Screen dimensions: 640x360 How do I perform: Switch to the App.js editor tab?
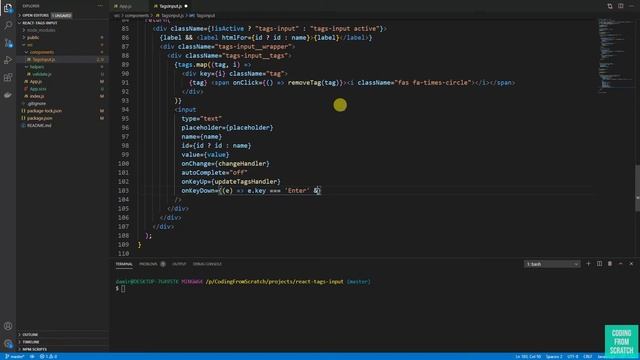click(125, 6)
